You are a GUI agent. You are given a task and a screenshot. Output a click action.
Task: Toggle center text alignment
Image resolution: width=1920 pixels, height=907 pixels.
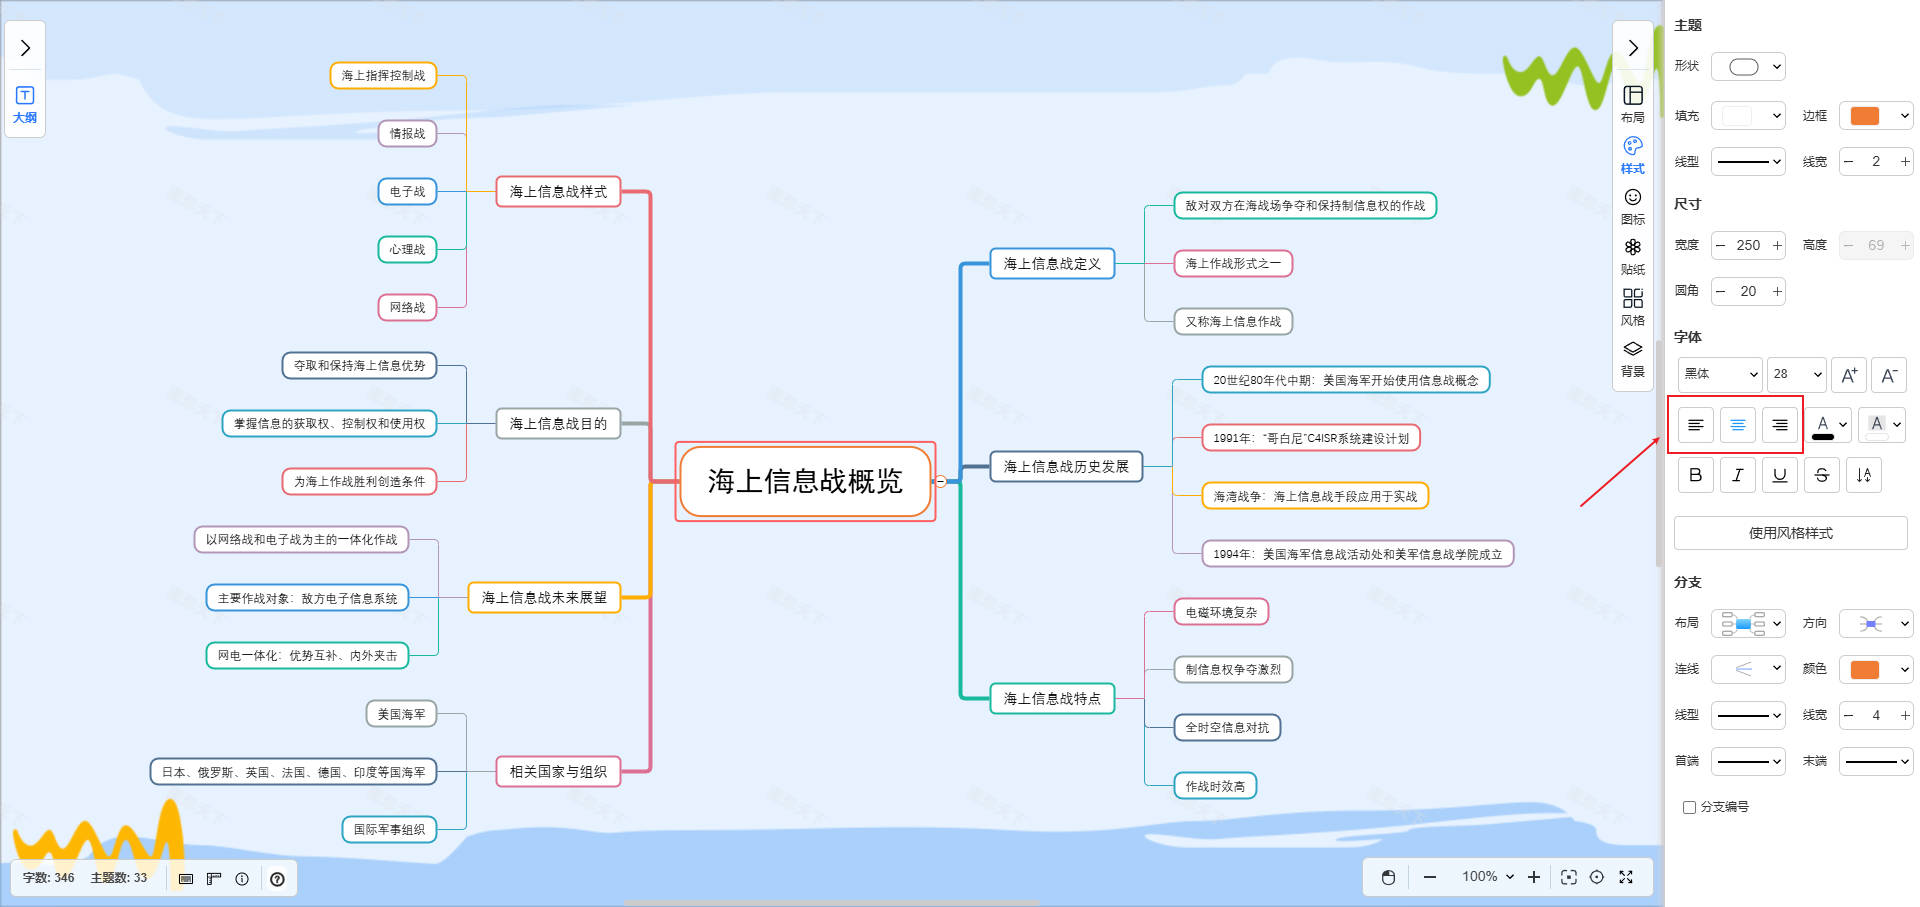coord(1737,425)
